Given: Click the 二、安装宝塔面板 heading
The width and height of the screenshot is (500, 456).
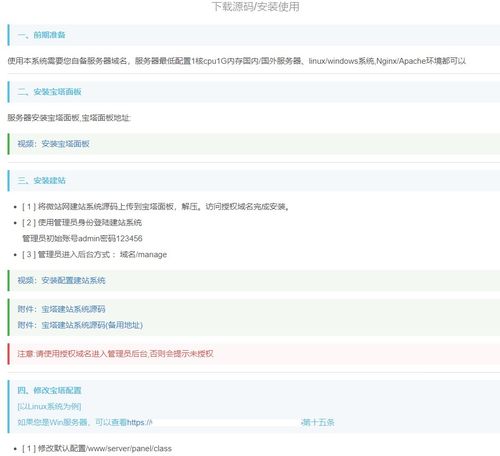Looking at the screenshot, I should tap(49, 92).
